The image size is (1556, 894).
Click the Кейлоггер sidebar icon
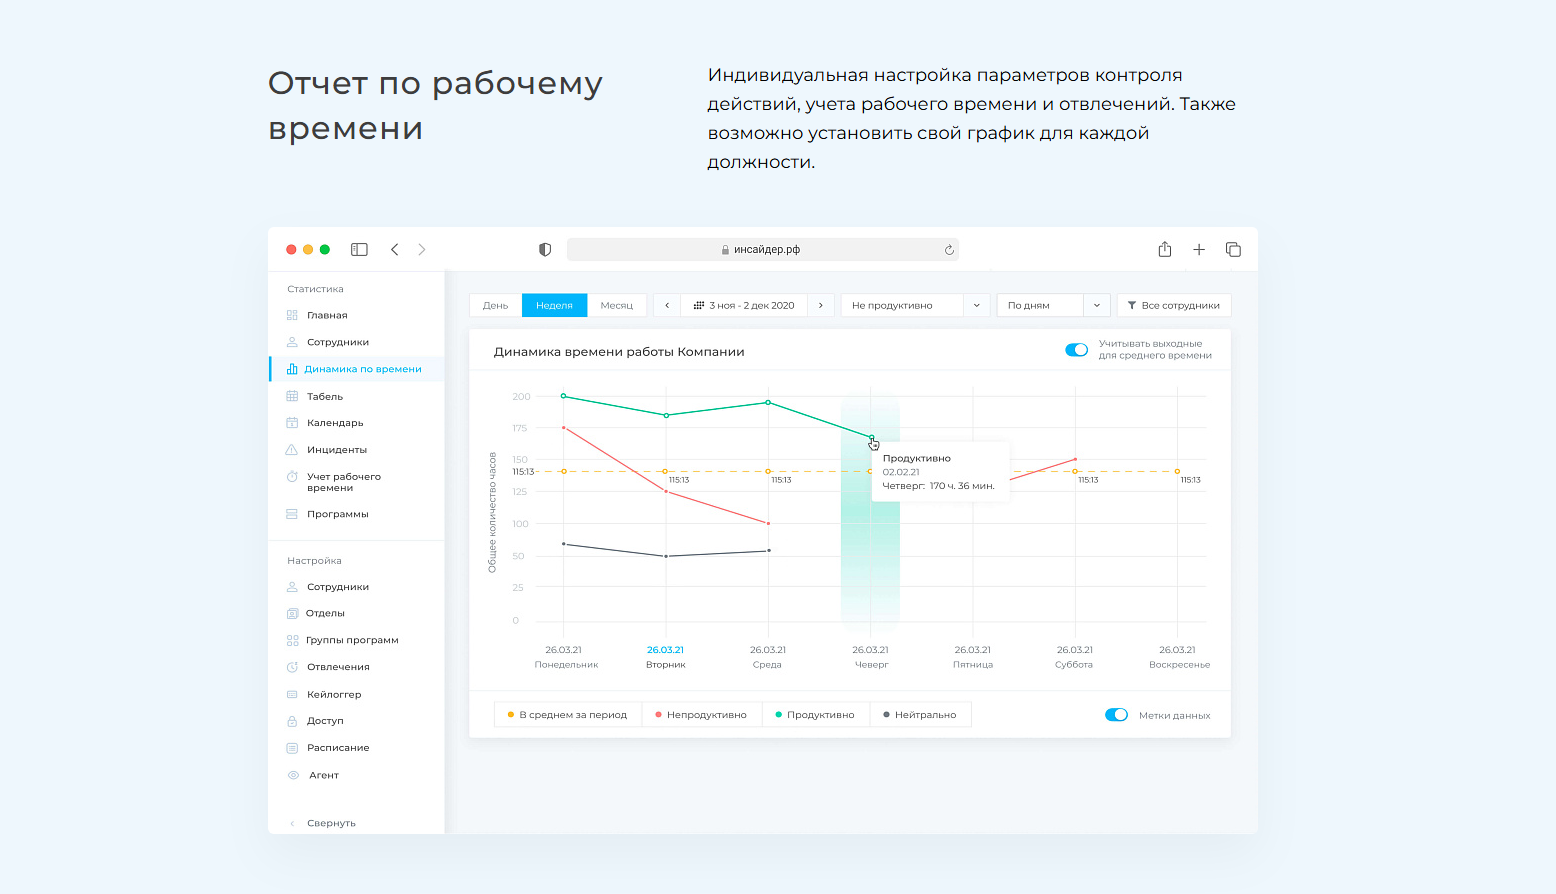click(x=292, y=694)
